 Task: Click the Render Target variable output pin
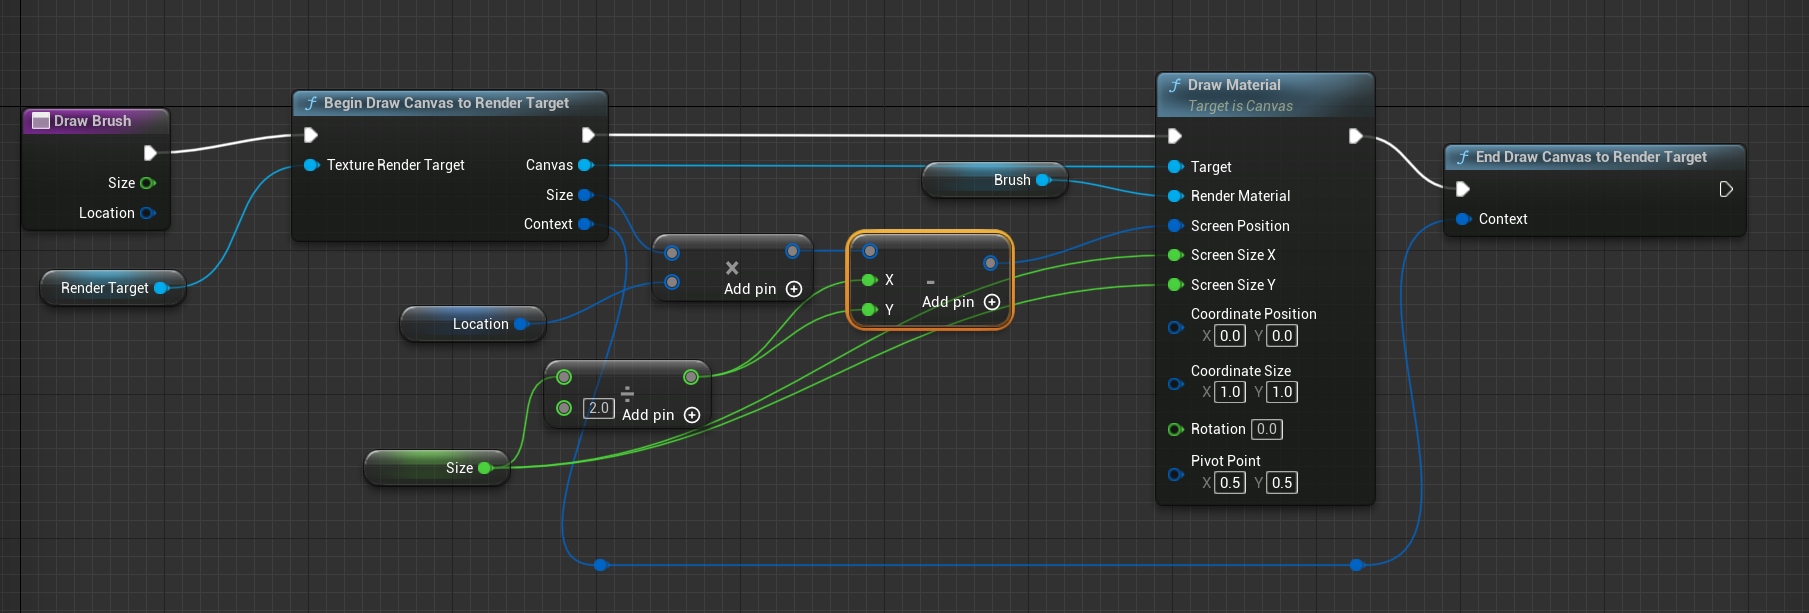pyautogui.click(x=161, y=288)
